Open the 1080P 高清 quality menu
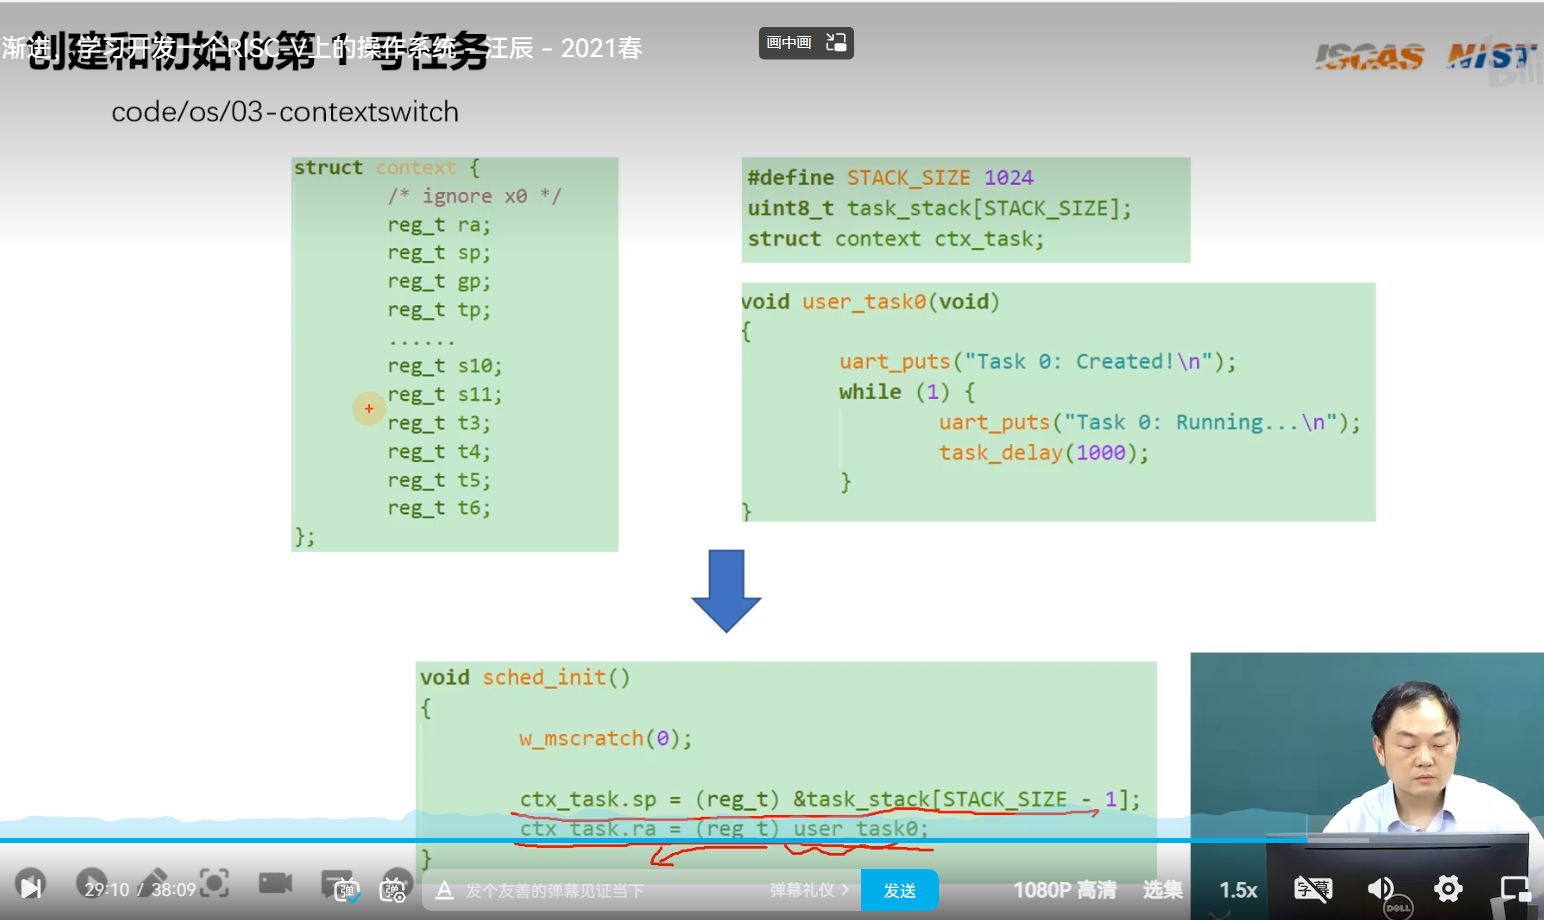 [x=1064, y=890]
